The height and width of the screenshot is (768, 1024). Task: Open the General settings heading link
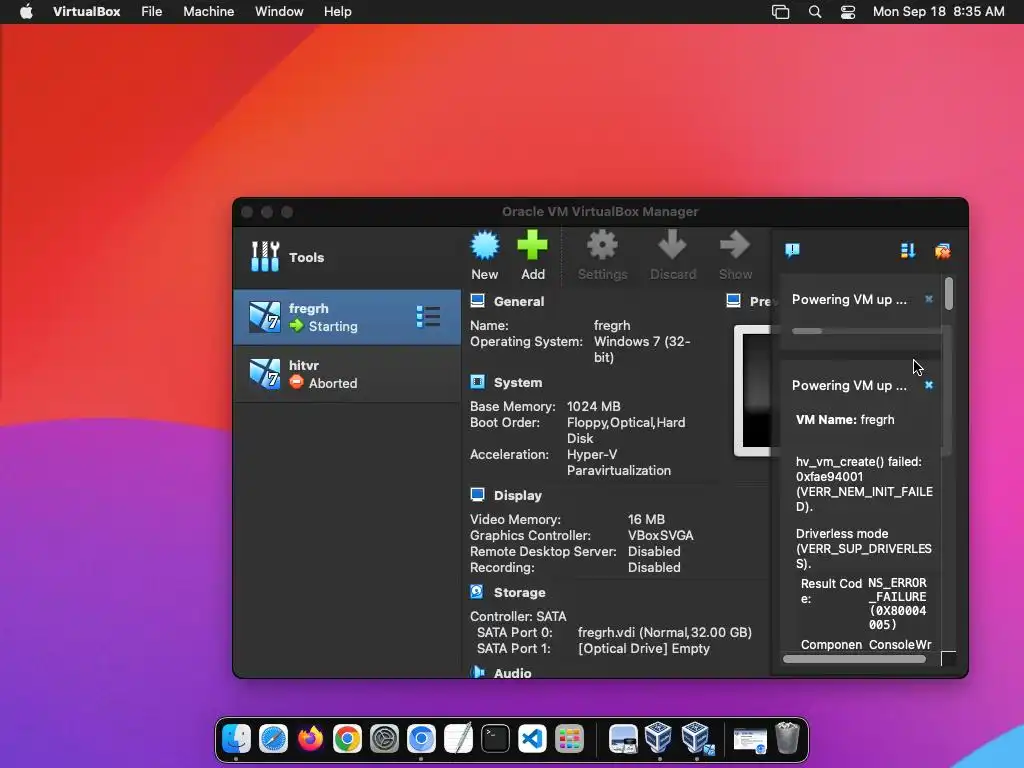(x=519, y=301)
